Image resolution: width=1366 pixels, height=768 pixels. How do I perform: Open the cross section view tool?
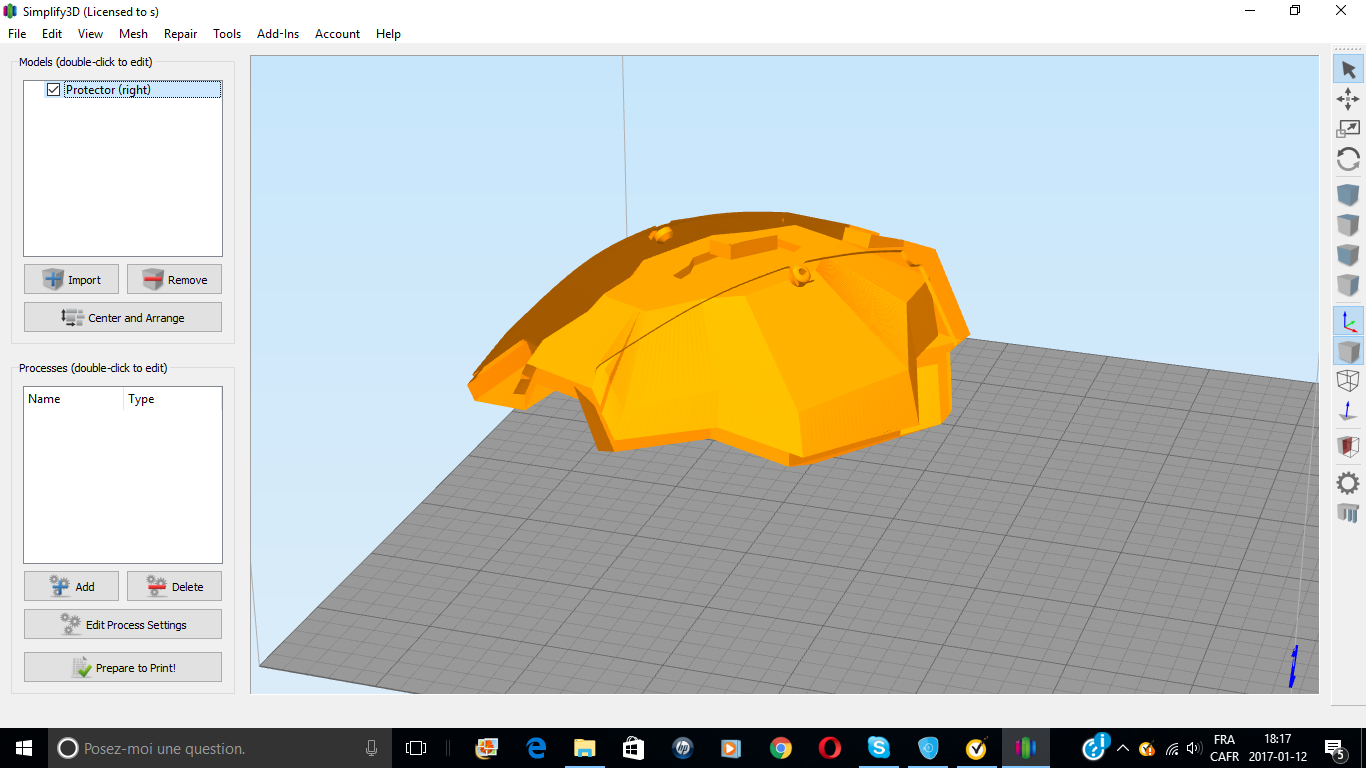(1348, 446)
